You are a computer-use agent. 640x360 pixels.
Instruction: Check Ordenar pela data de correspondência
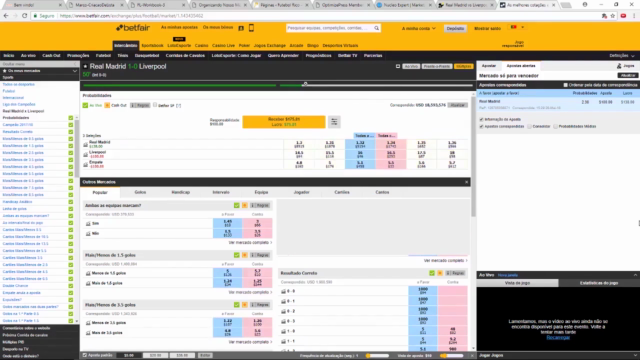click(x=565, y=85)
